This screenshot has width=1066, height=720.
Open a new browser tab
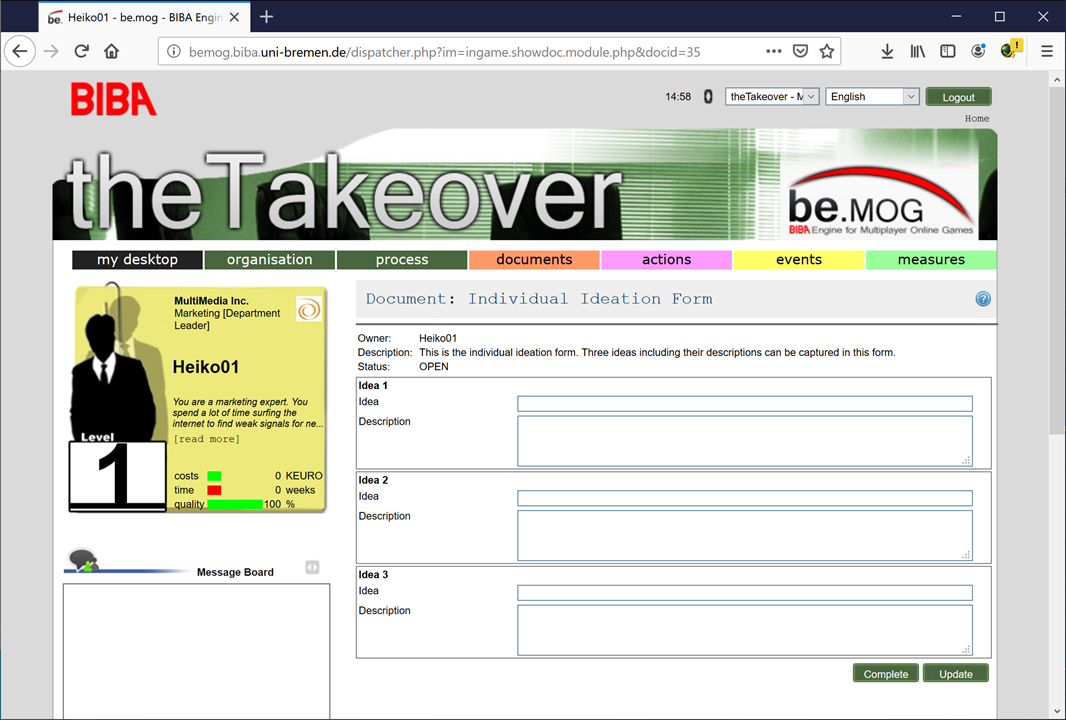pyautogui.click(x=266, y=17)
